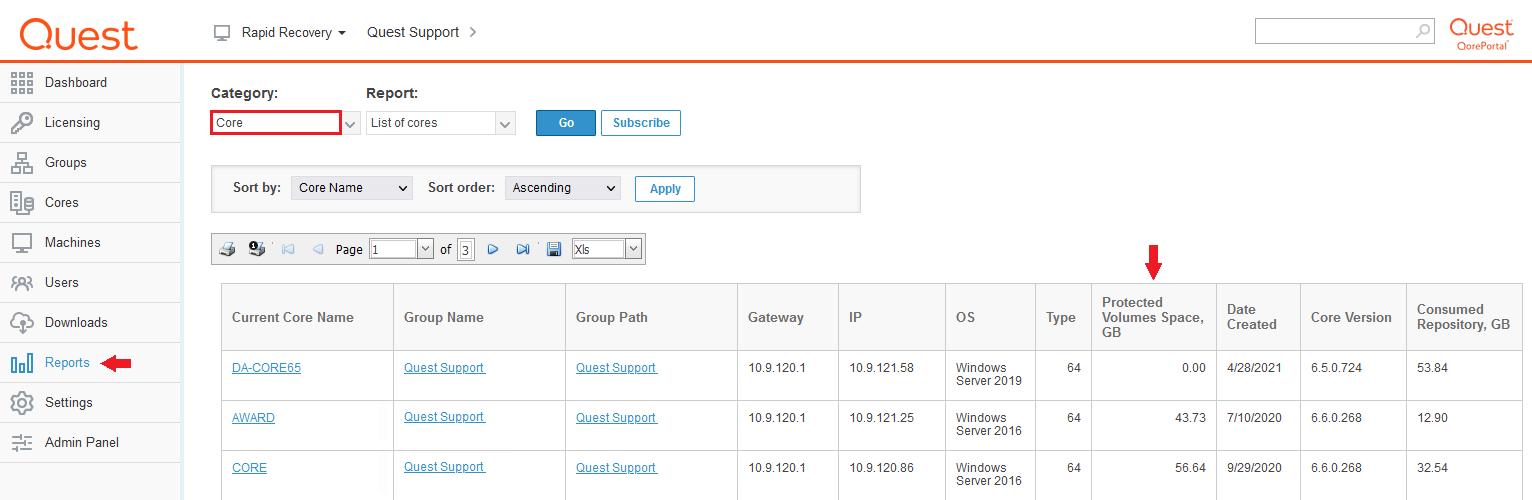Screen dimensions: 1532x500
Task: Click the Users people icon
Action: (x=22, y=282)
